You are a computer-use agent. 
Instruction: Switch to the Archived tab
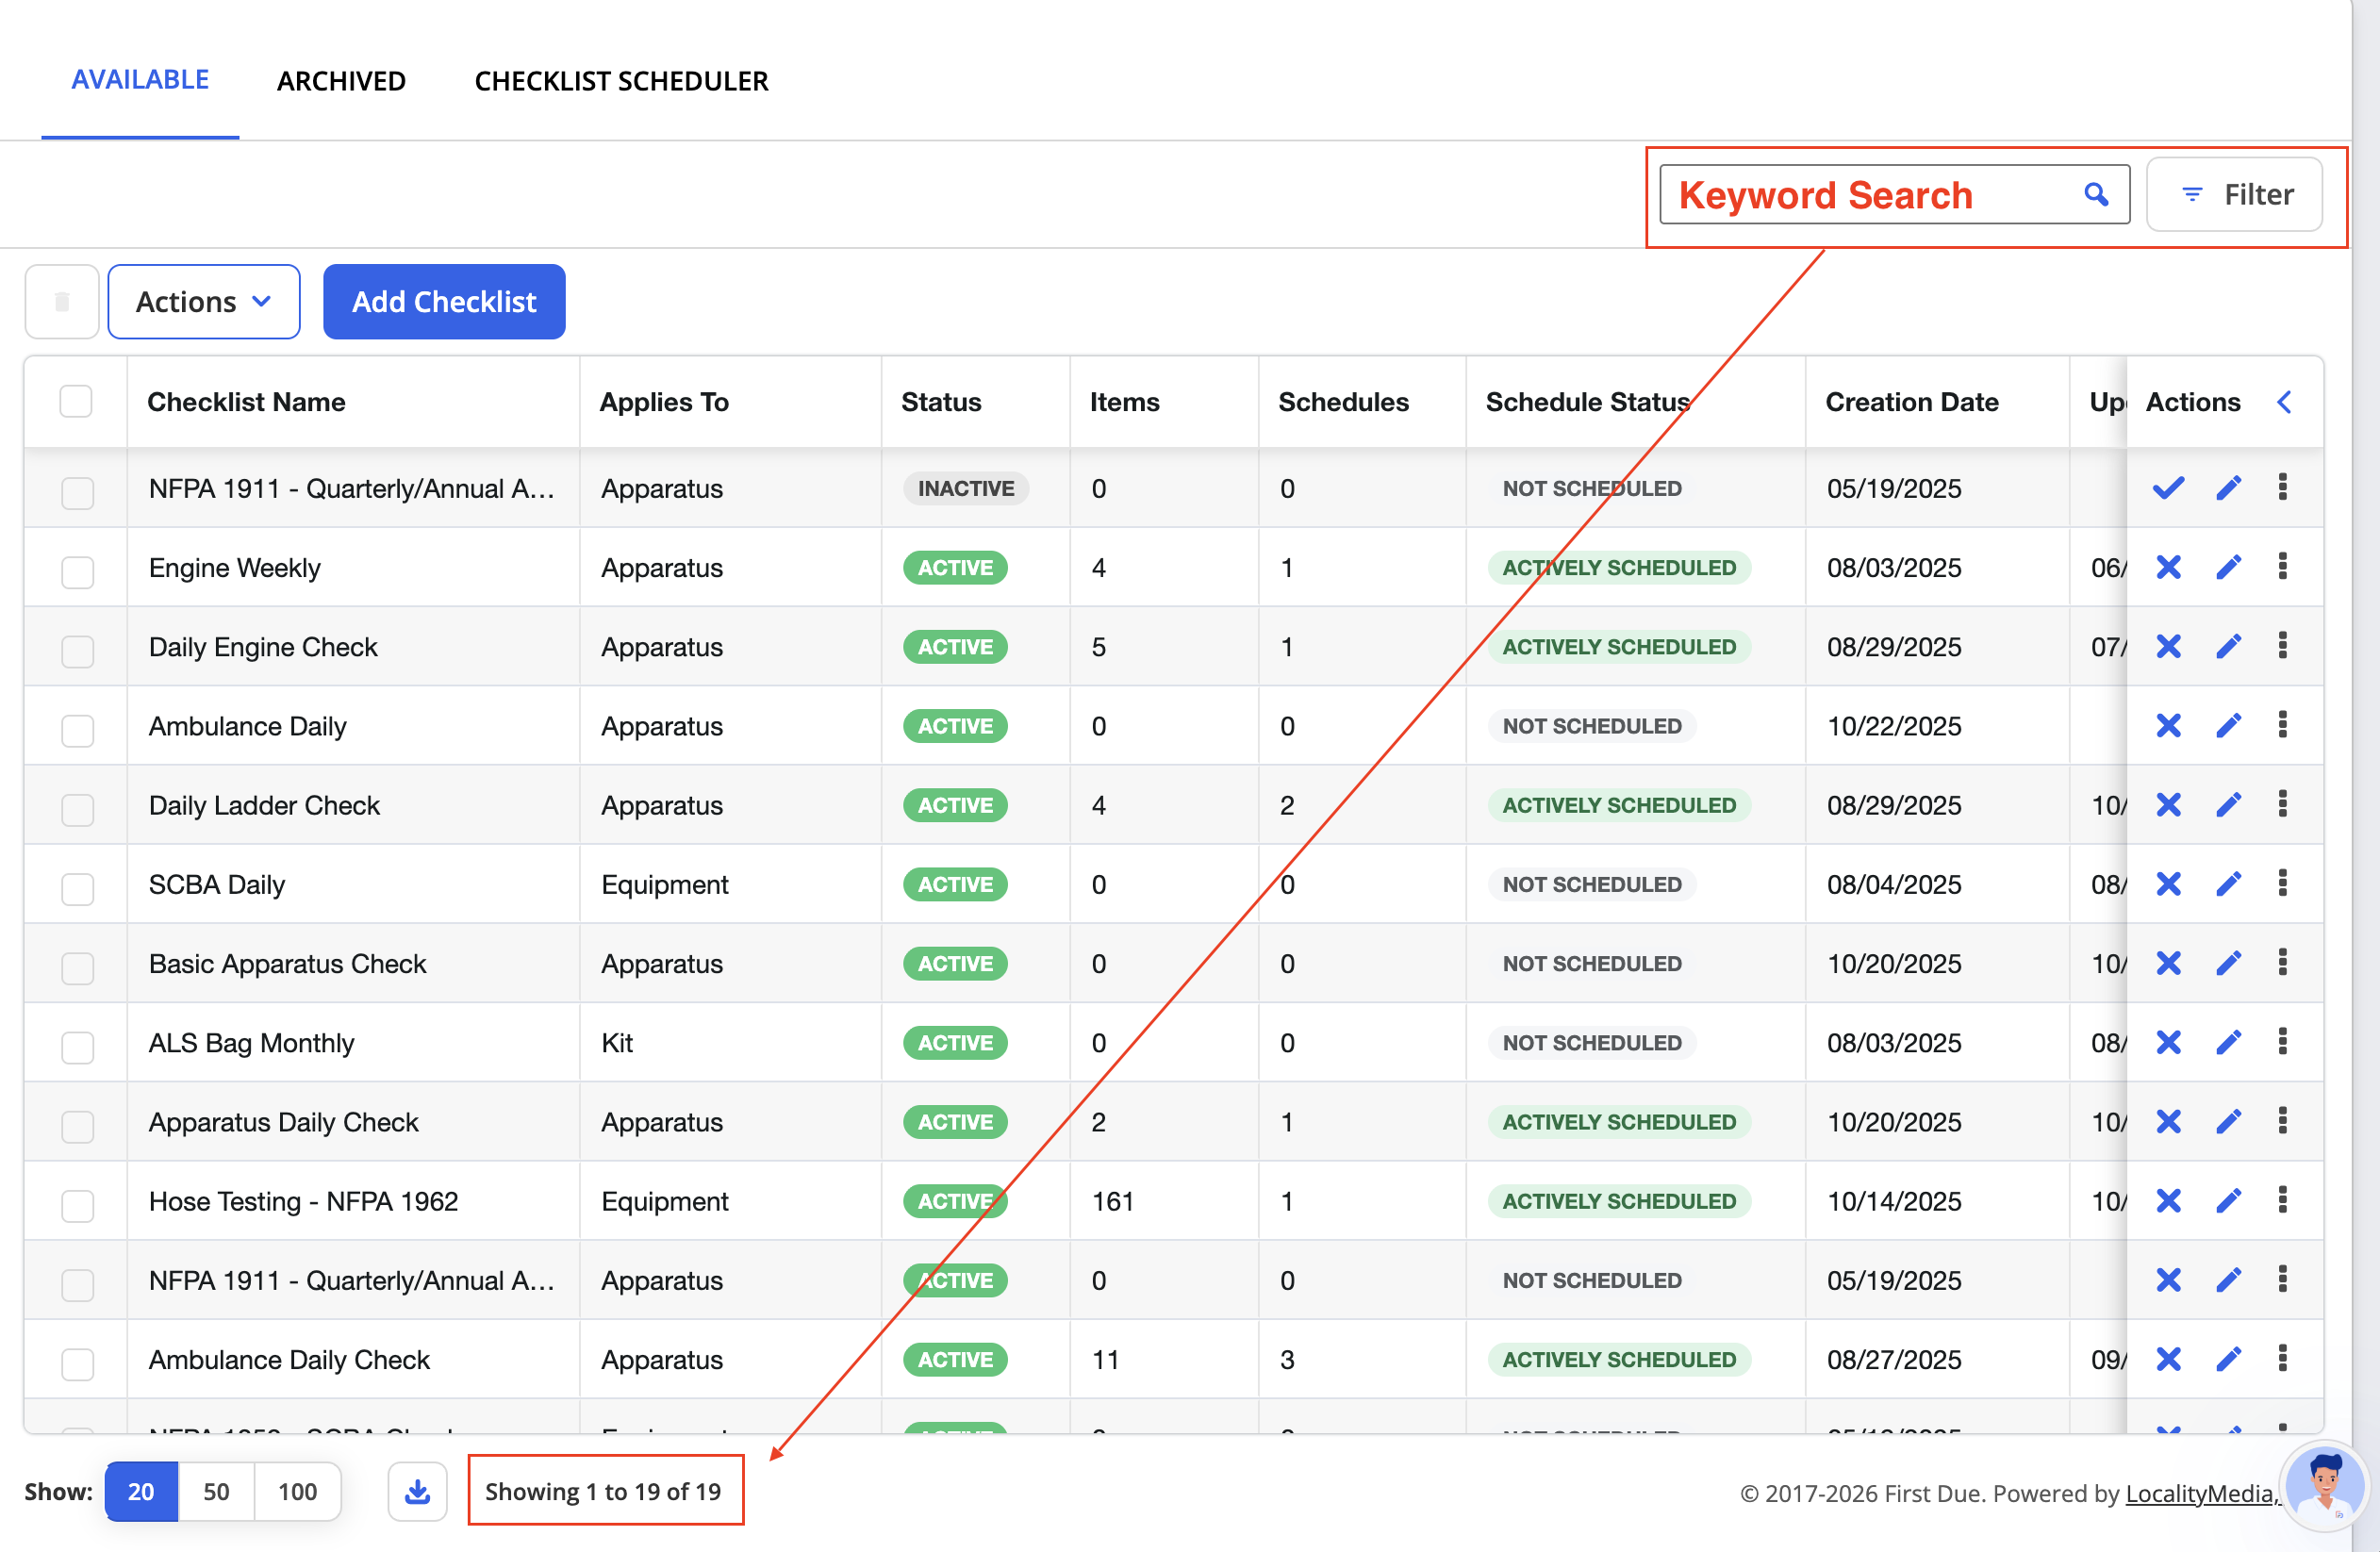tap(341, 81)
